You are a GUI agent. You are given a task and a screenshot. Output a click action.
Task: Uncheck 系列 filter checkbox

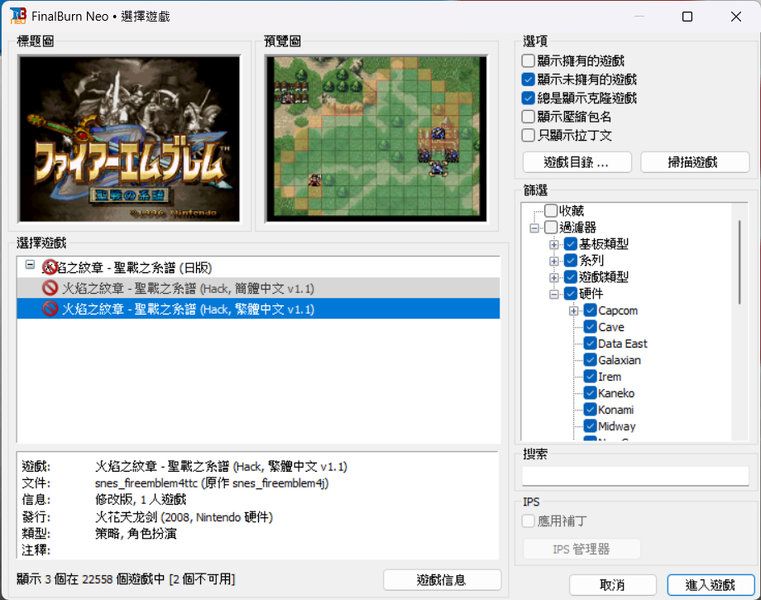[571, 260]
